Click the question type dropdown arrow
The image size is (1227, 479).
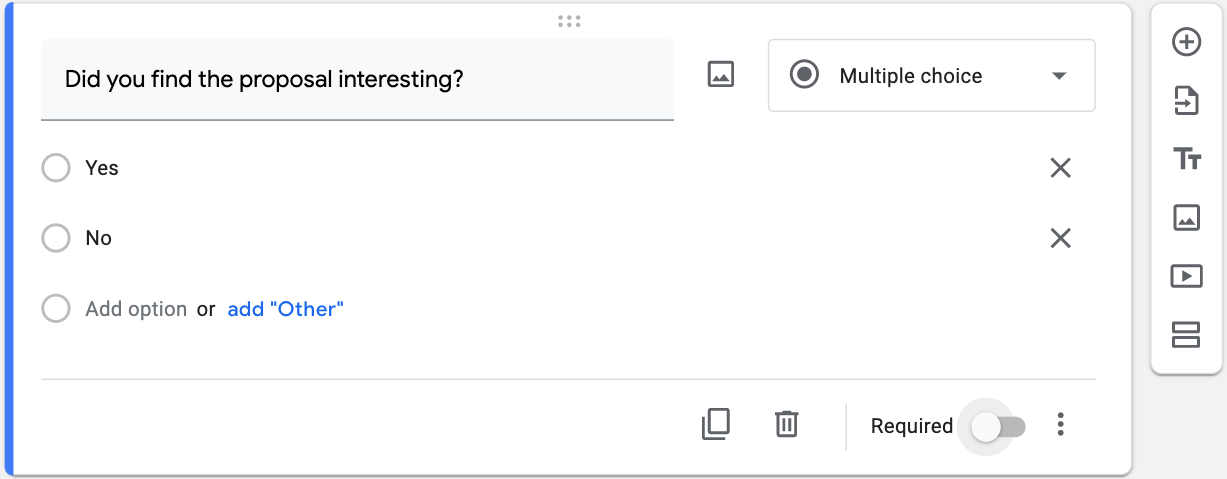pyautogui.click(x=1060, y=76)
